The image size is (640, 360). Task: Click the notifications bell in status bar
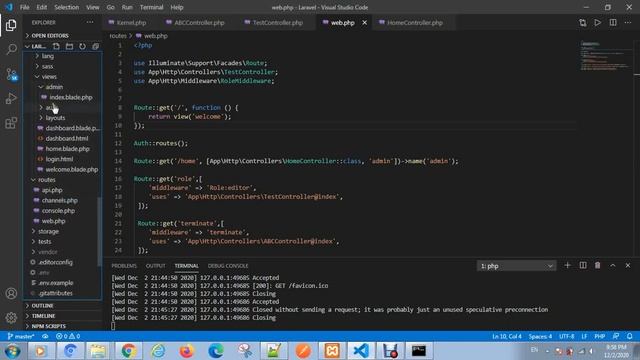[x=629, y=336]
